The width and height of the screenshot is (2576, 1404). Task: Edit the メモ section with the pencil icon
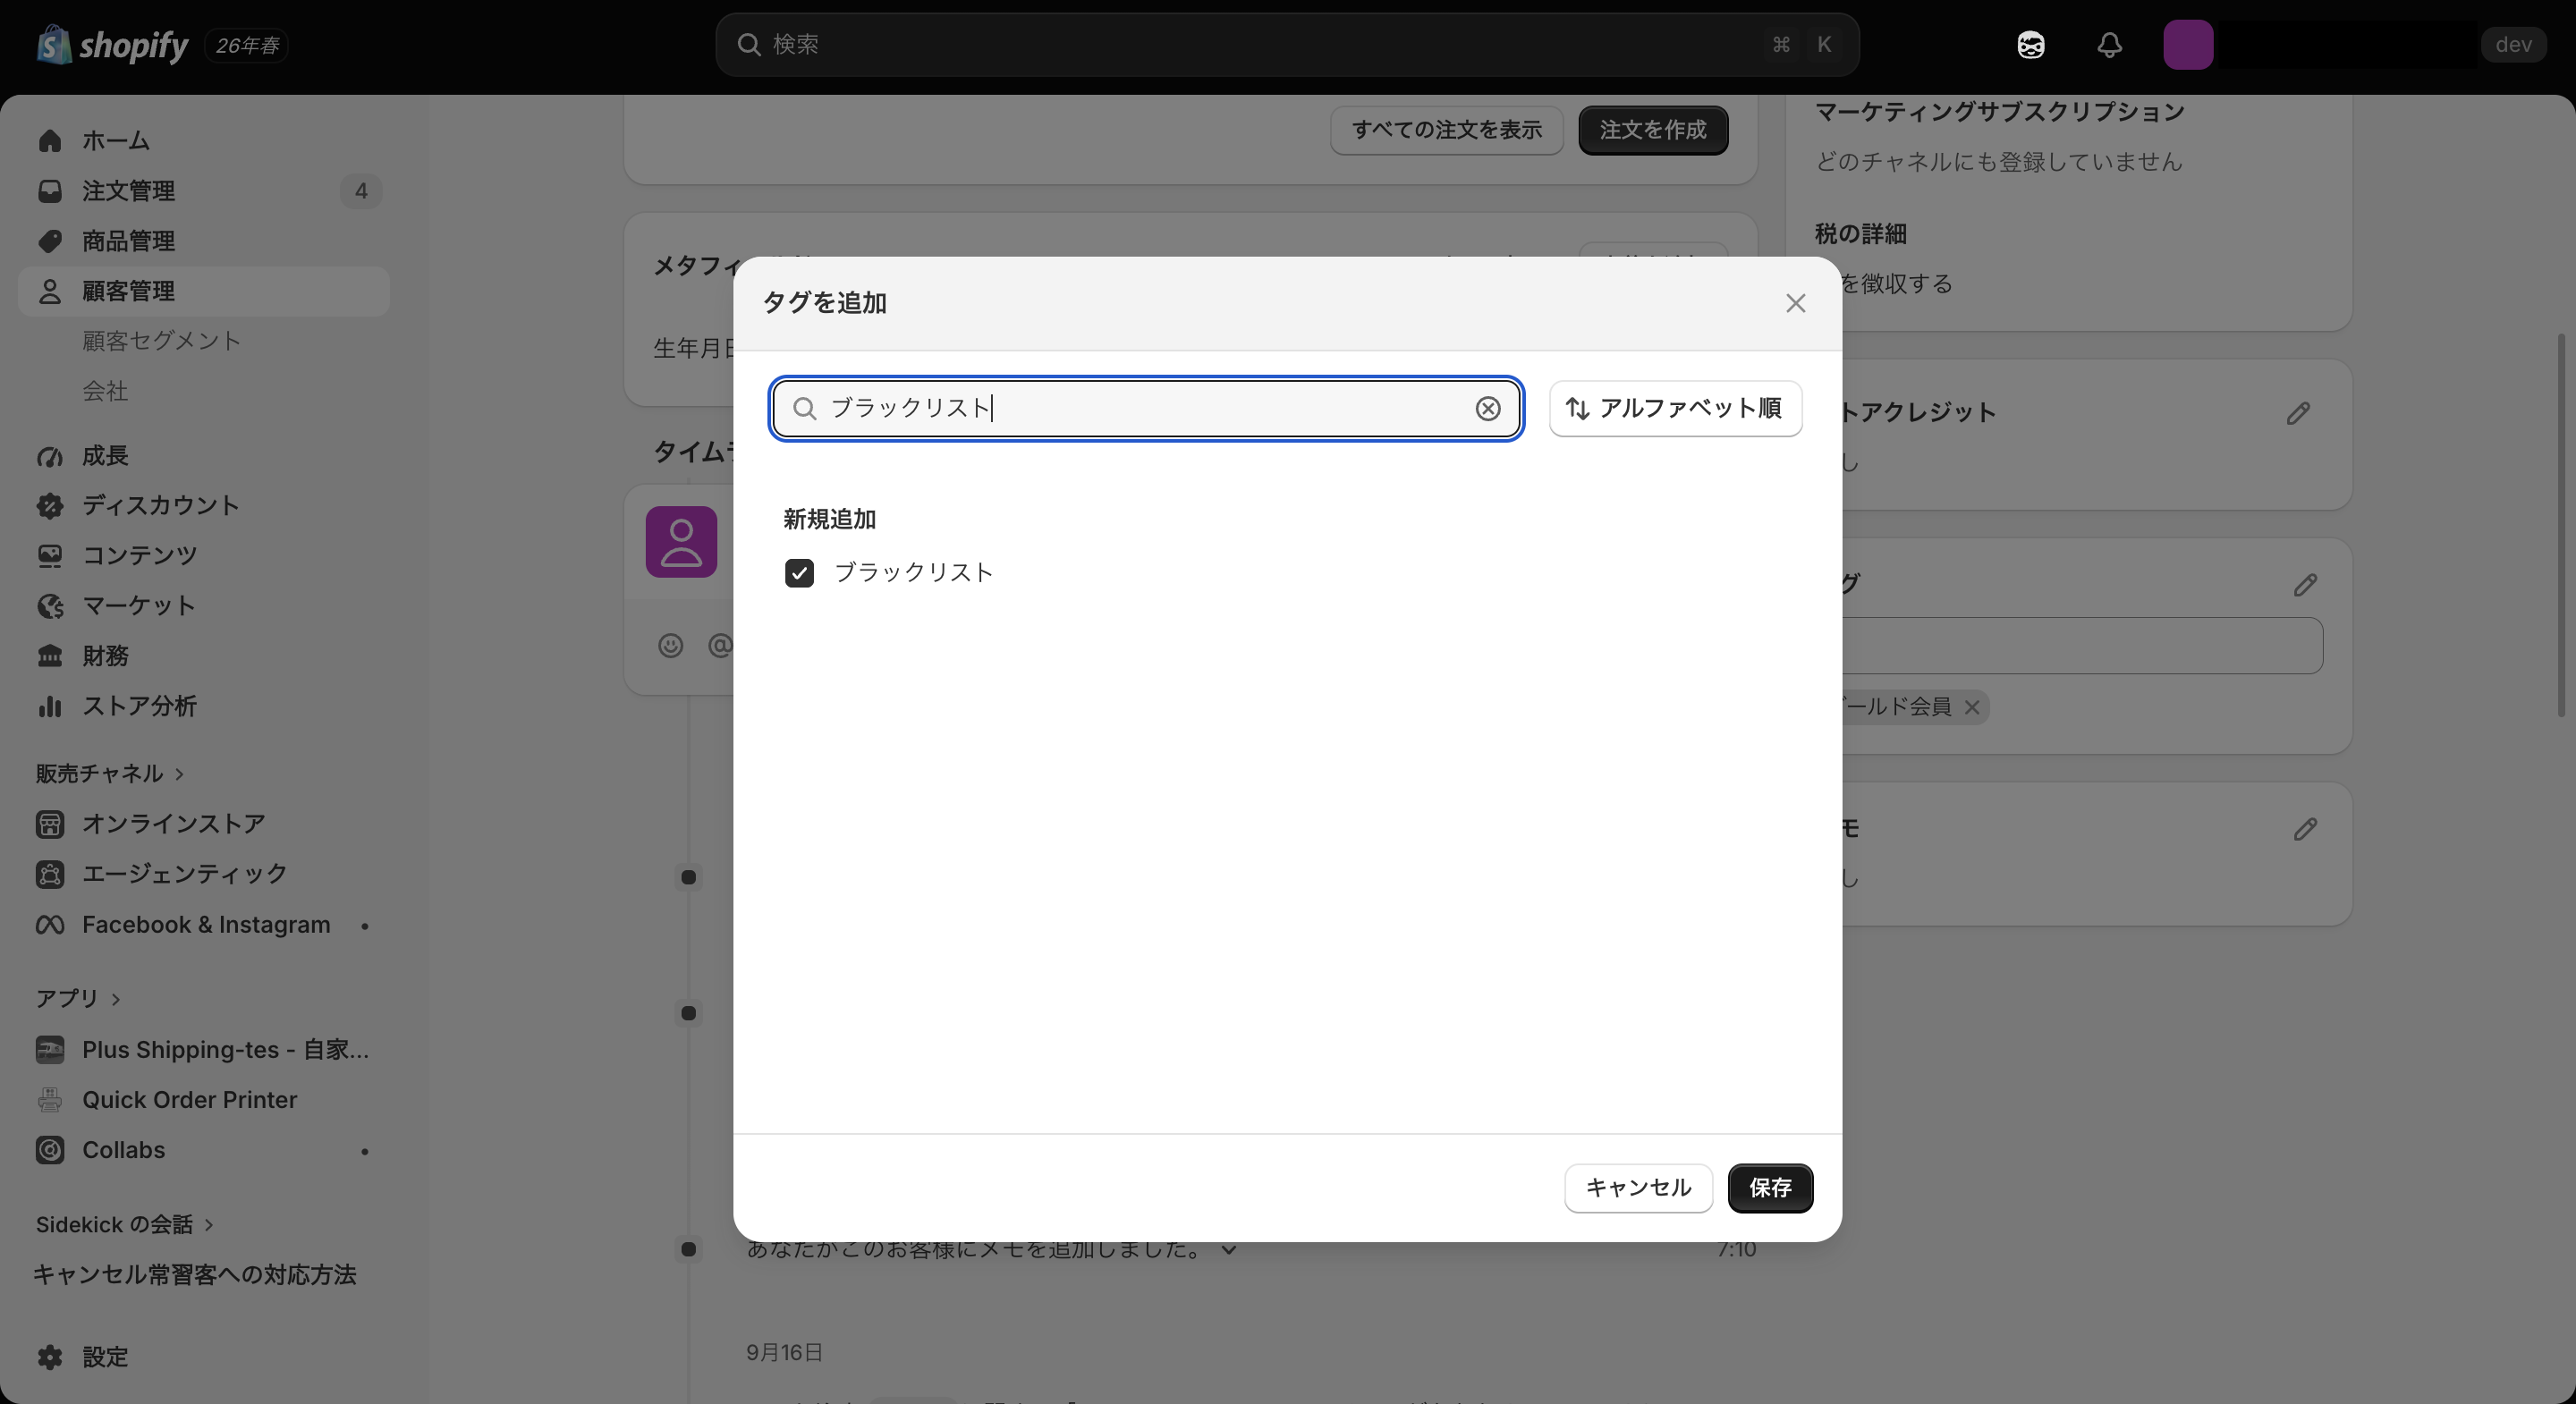coord(2304,829)
